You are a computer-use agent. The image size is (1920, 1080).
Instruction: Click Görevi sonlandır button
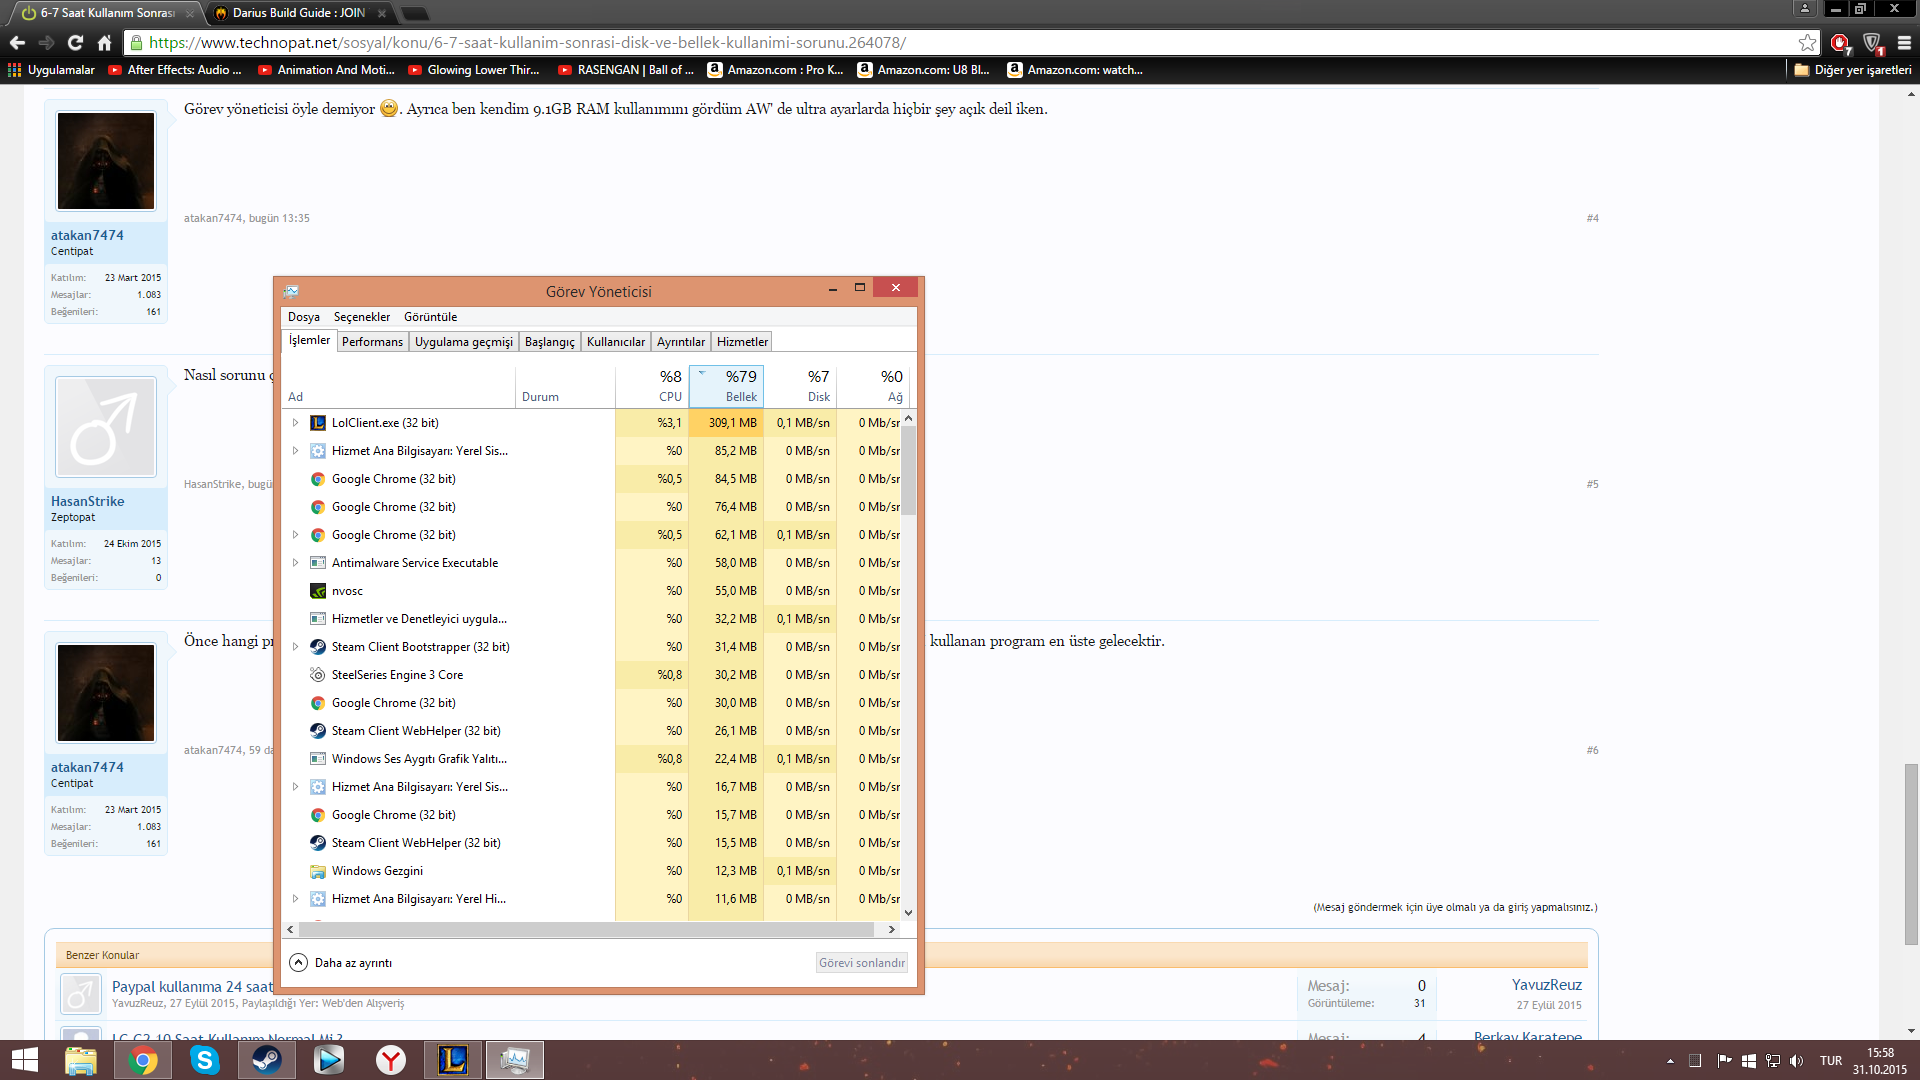pyautogui.click(x=862, y=963)
